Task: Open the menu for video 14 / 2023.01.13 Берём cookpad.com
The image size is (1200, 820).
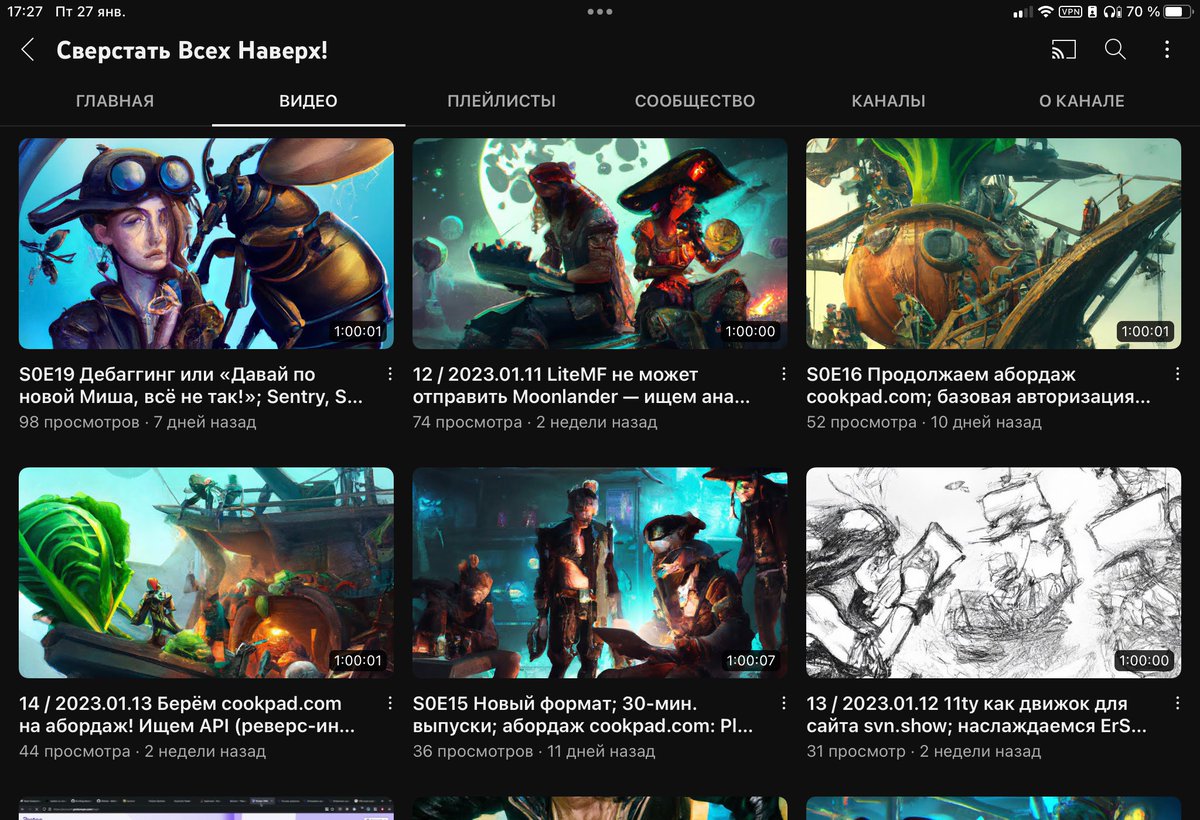Action: (x=390, y=703)
